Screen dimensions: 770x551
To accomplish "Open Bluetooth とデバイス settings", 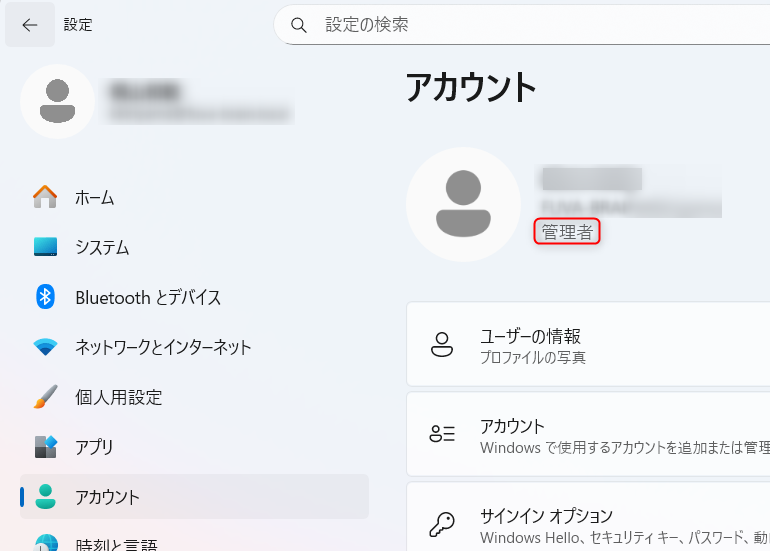I will pos(194,297).
